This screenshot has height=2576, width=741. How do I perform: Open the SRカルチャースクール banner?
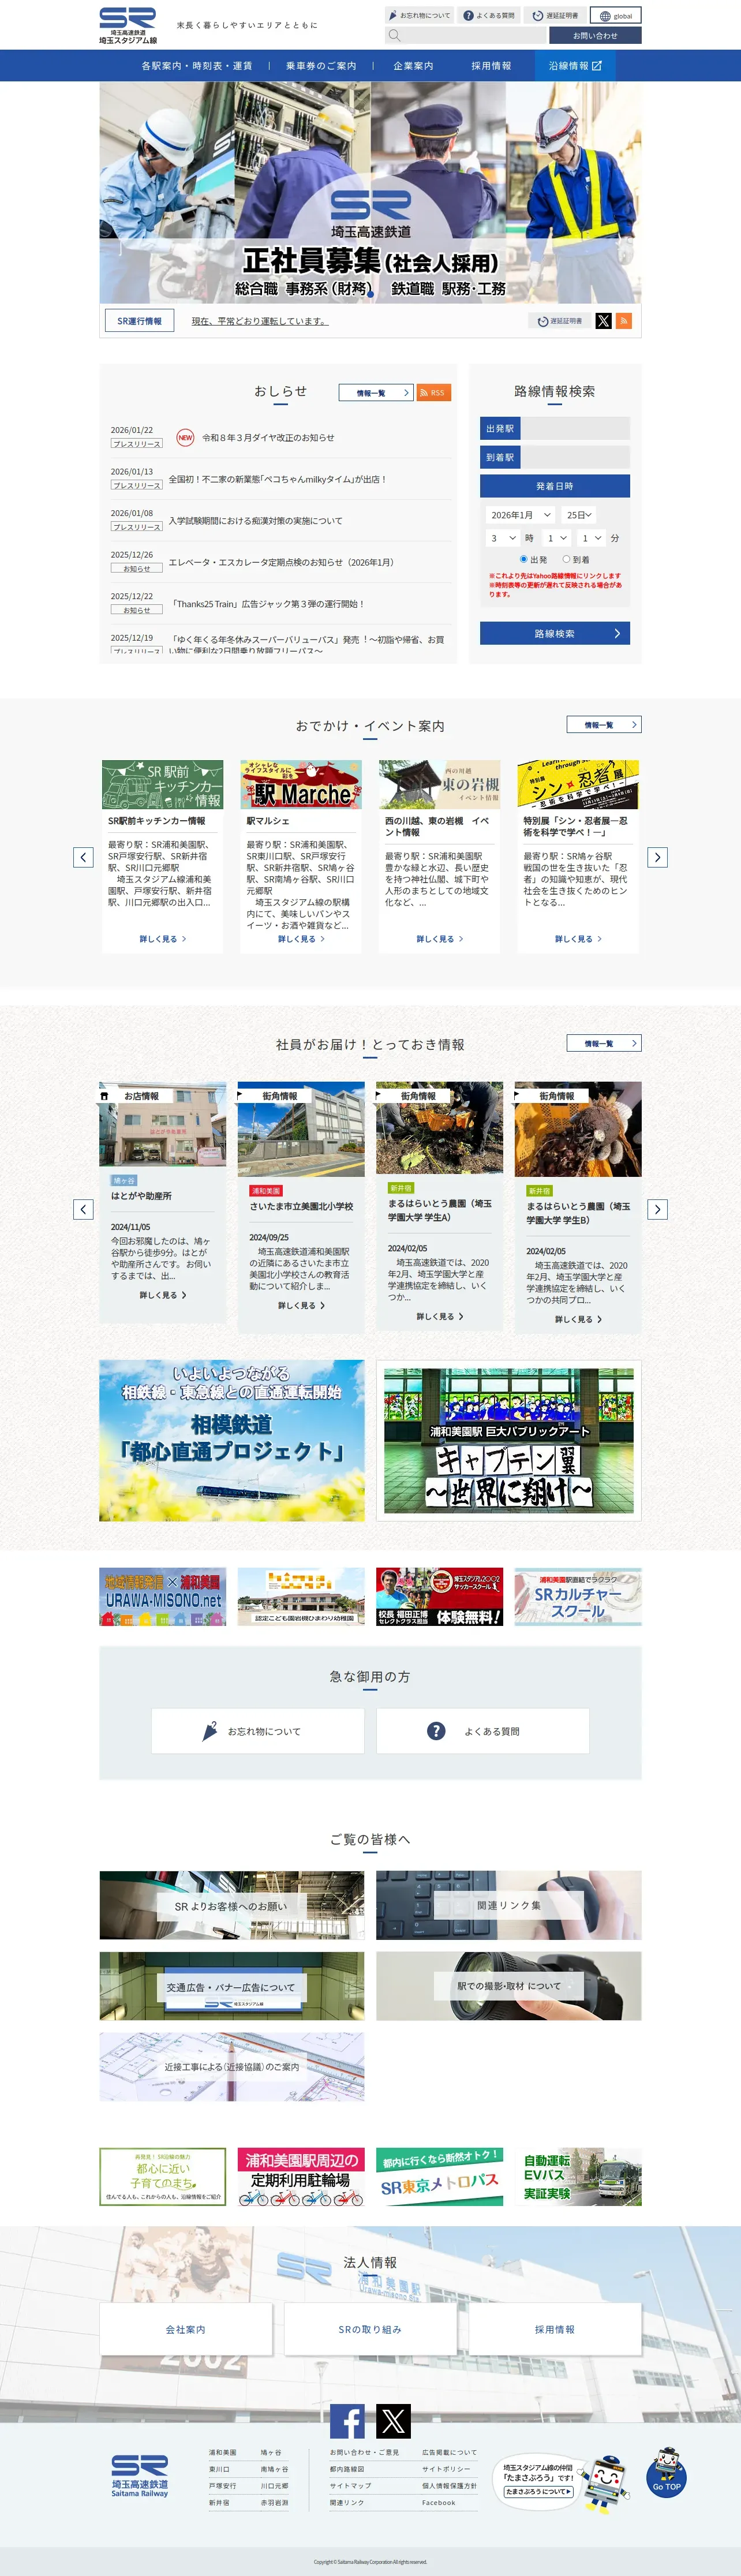point(578,1596)
